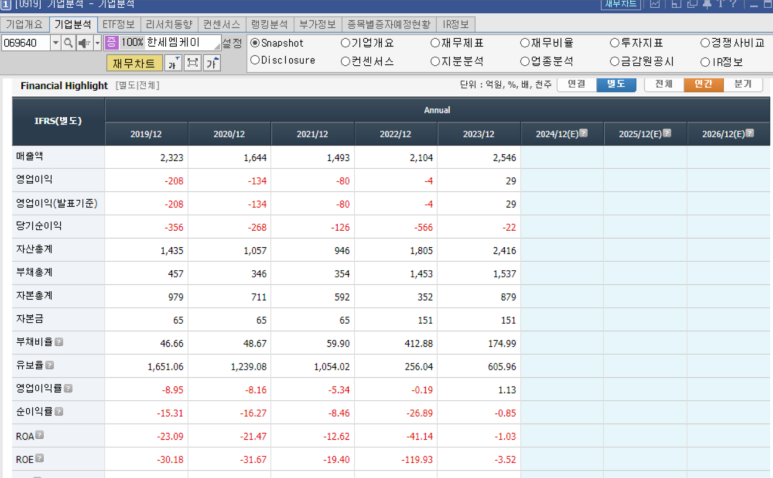The height and width of the screenshot is (478, 773).
Task: Click the 매출액 row label
Action: point(30,156)
